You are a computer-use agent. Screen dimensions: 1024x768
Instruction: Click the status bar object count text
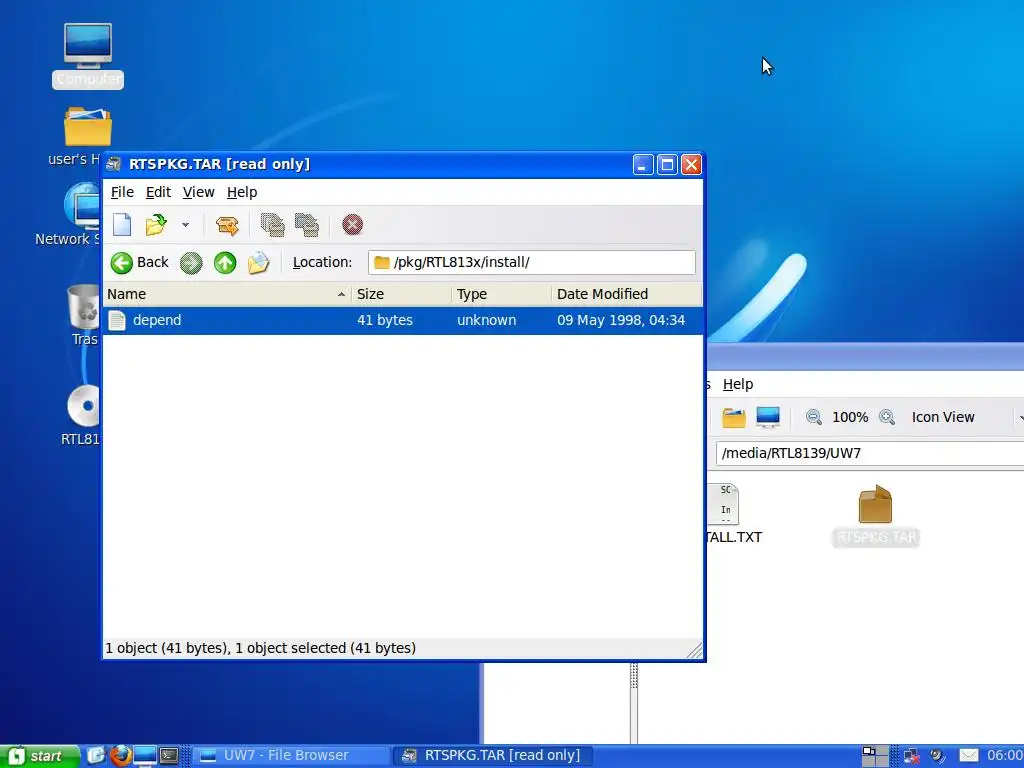[x=261, y=648]
